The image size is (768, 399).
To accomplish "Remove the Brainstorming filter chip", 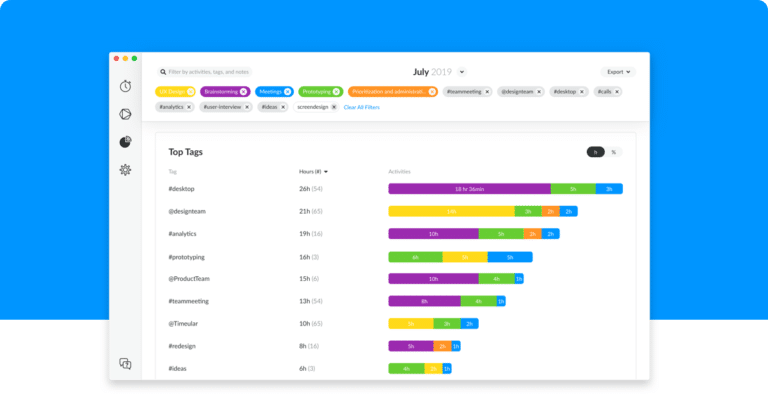I will click(x=243, y=92).
